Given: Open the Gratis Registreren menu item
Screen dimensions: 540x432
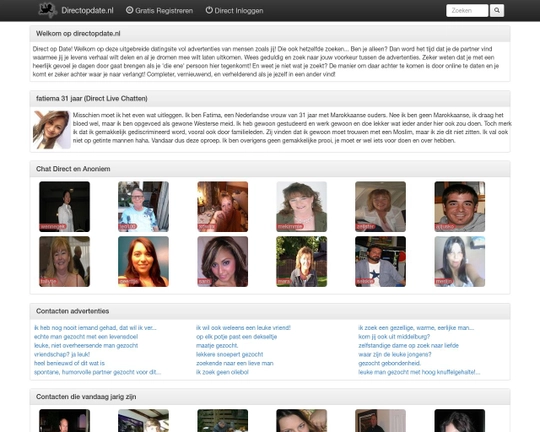Looking at the screenshot, I should (x=159, y=11).
